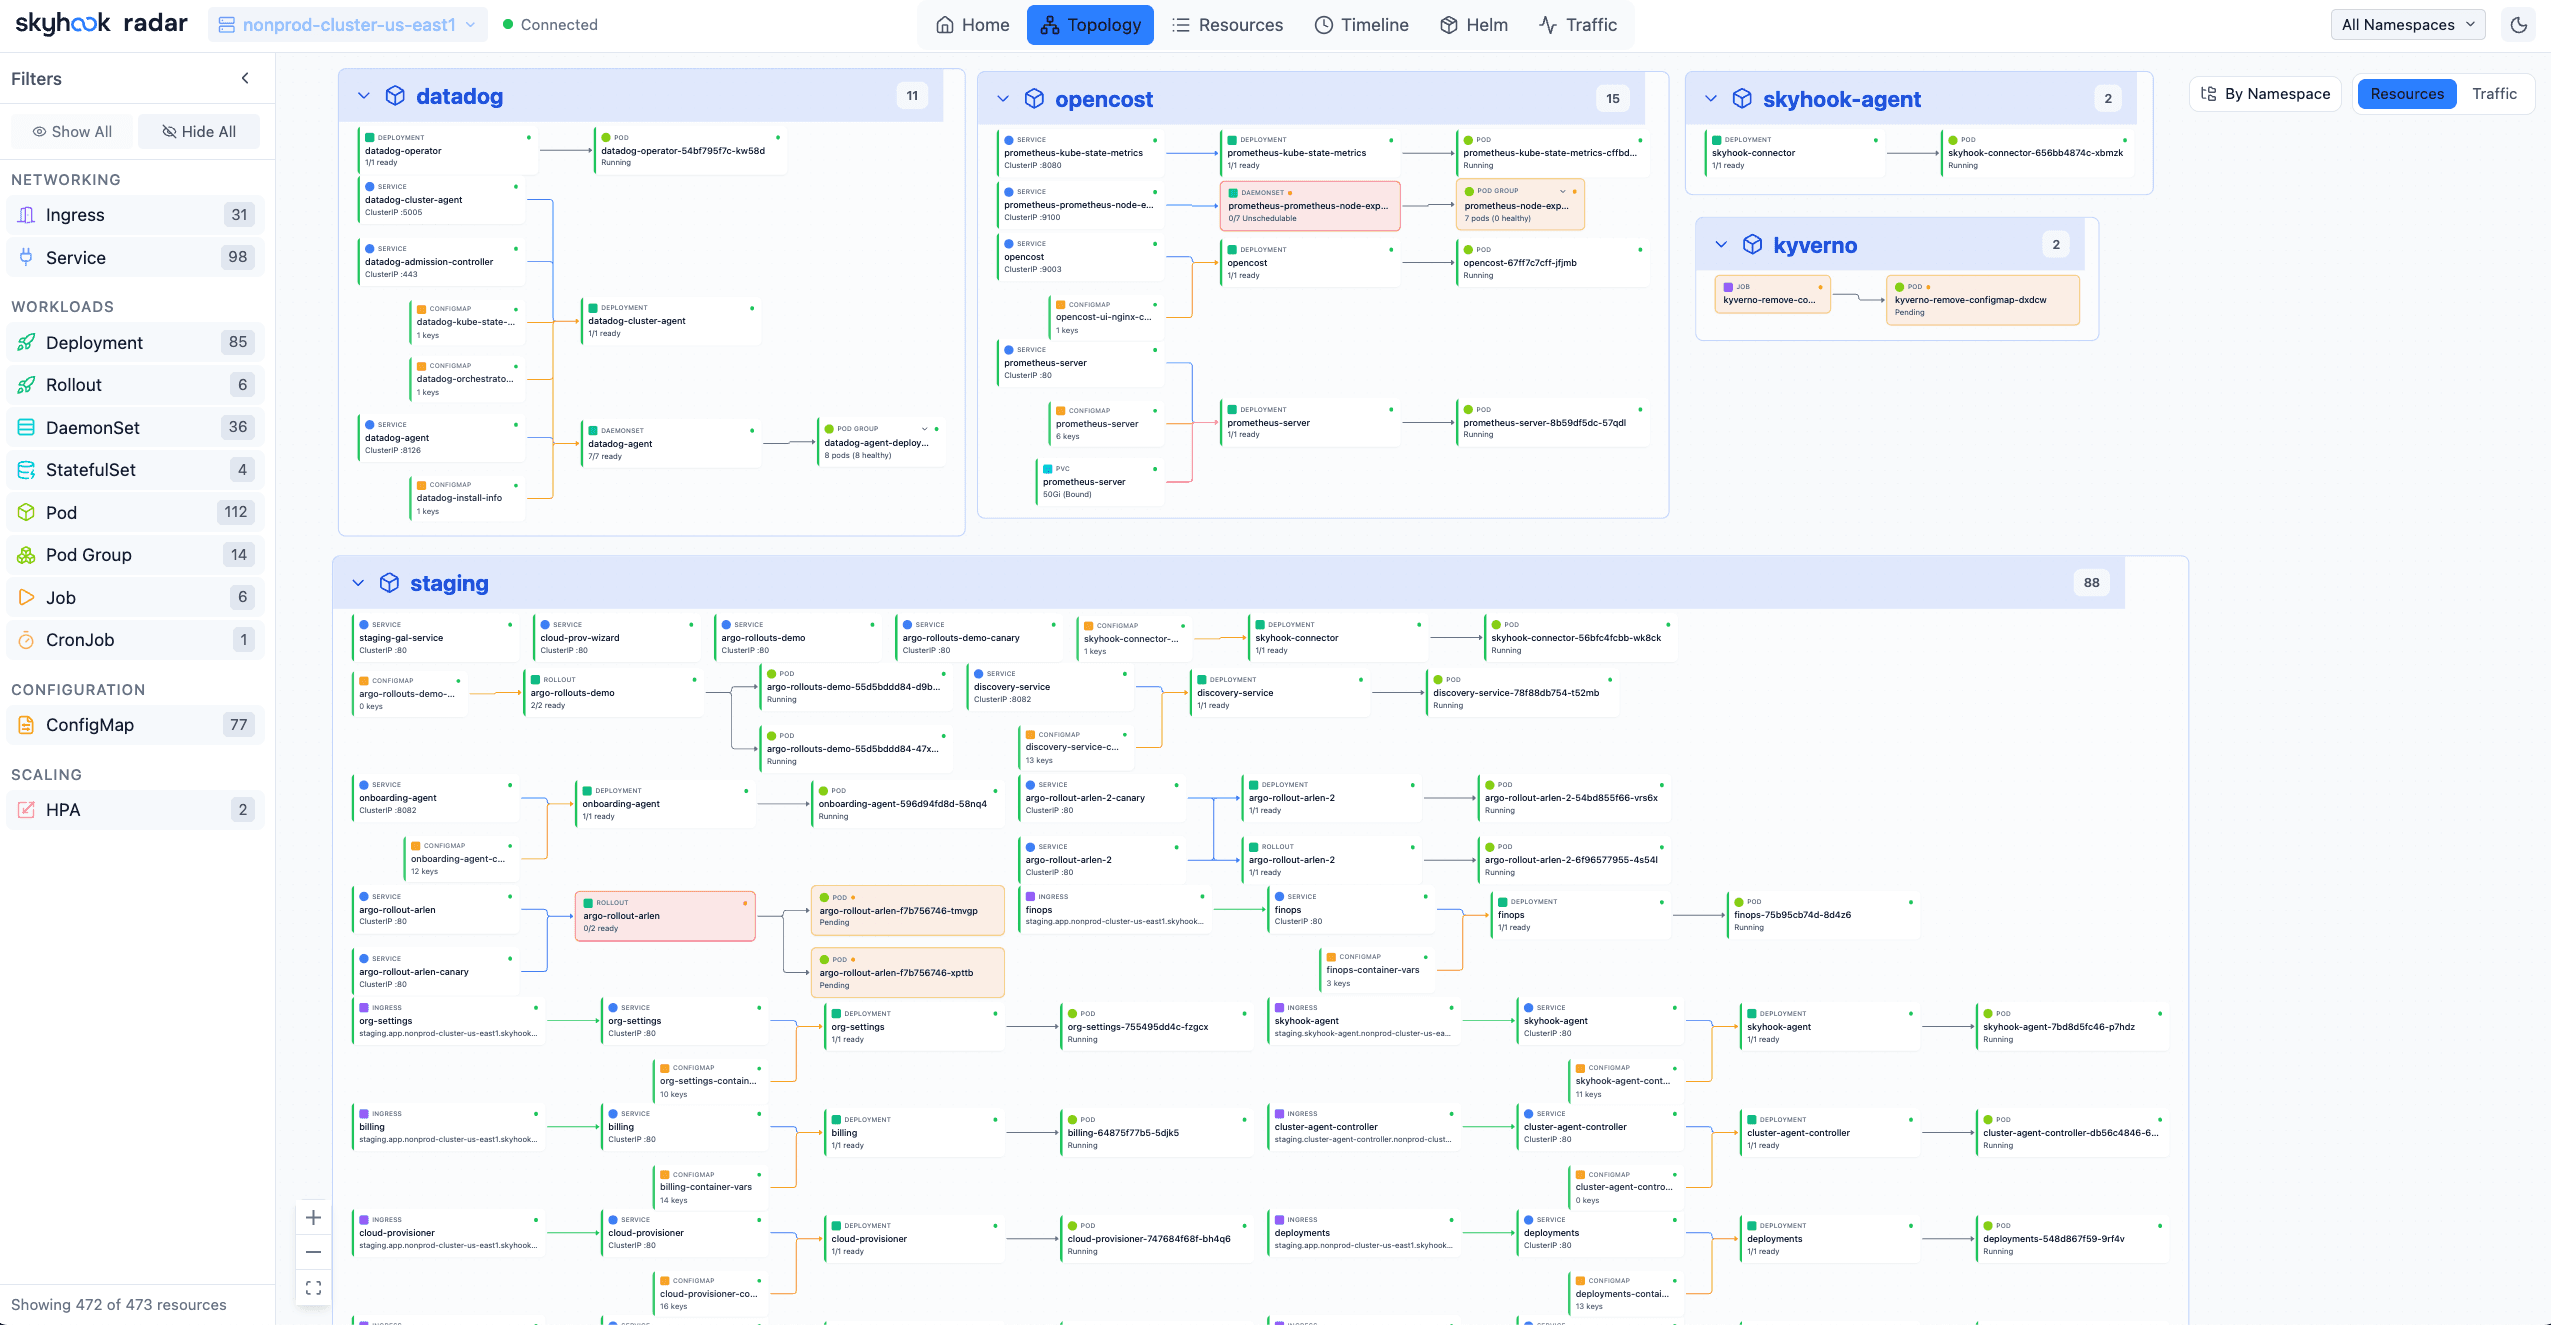Click the Hide All filters button
Viewport: 2551px width, 1325px height.
point(199,132)
